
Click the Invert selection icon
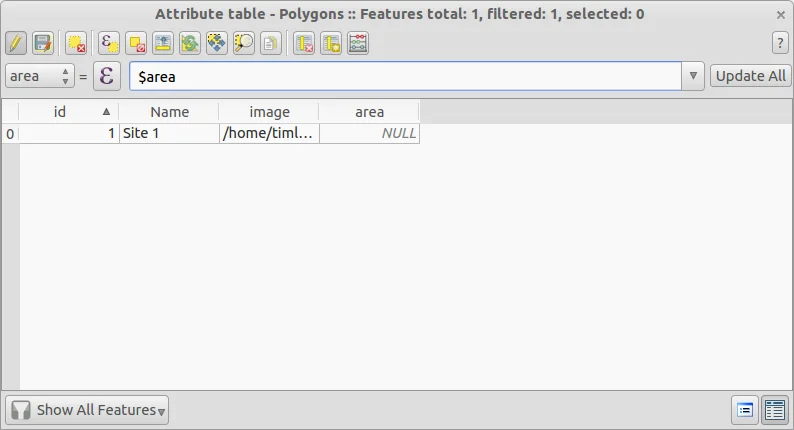(190, 43)
